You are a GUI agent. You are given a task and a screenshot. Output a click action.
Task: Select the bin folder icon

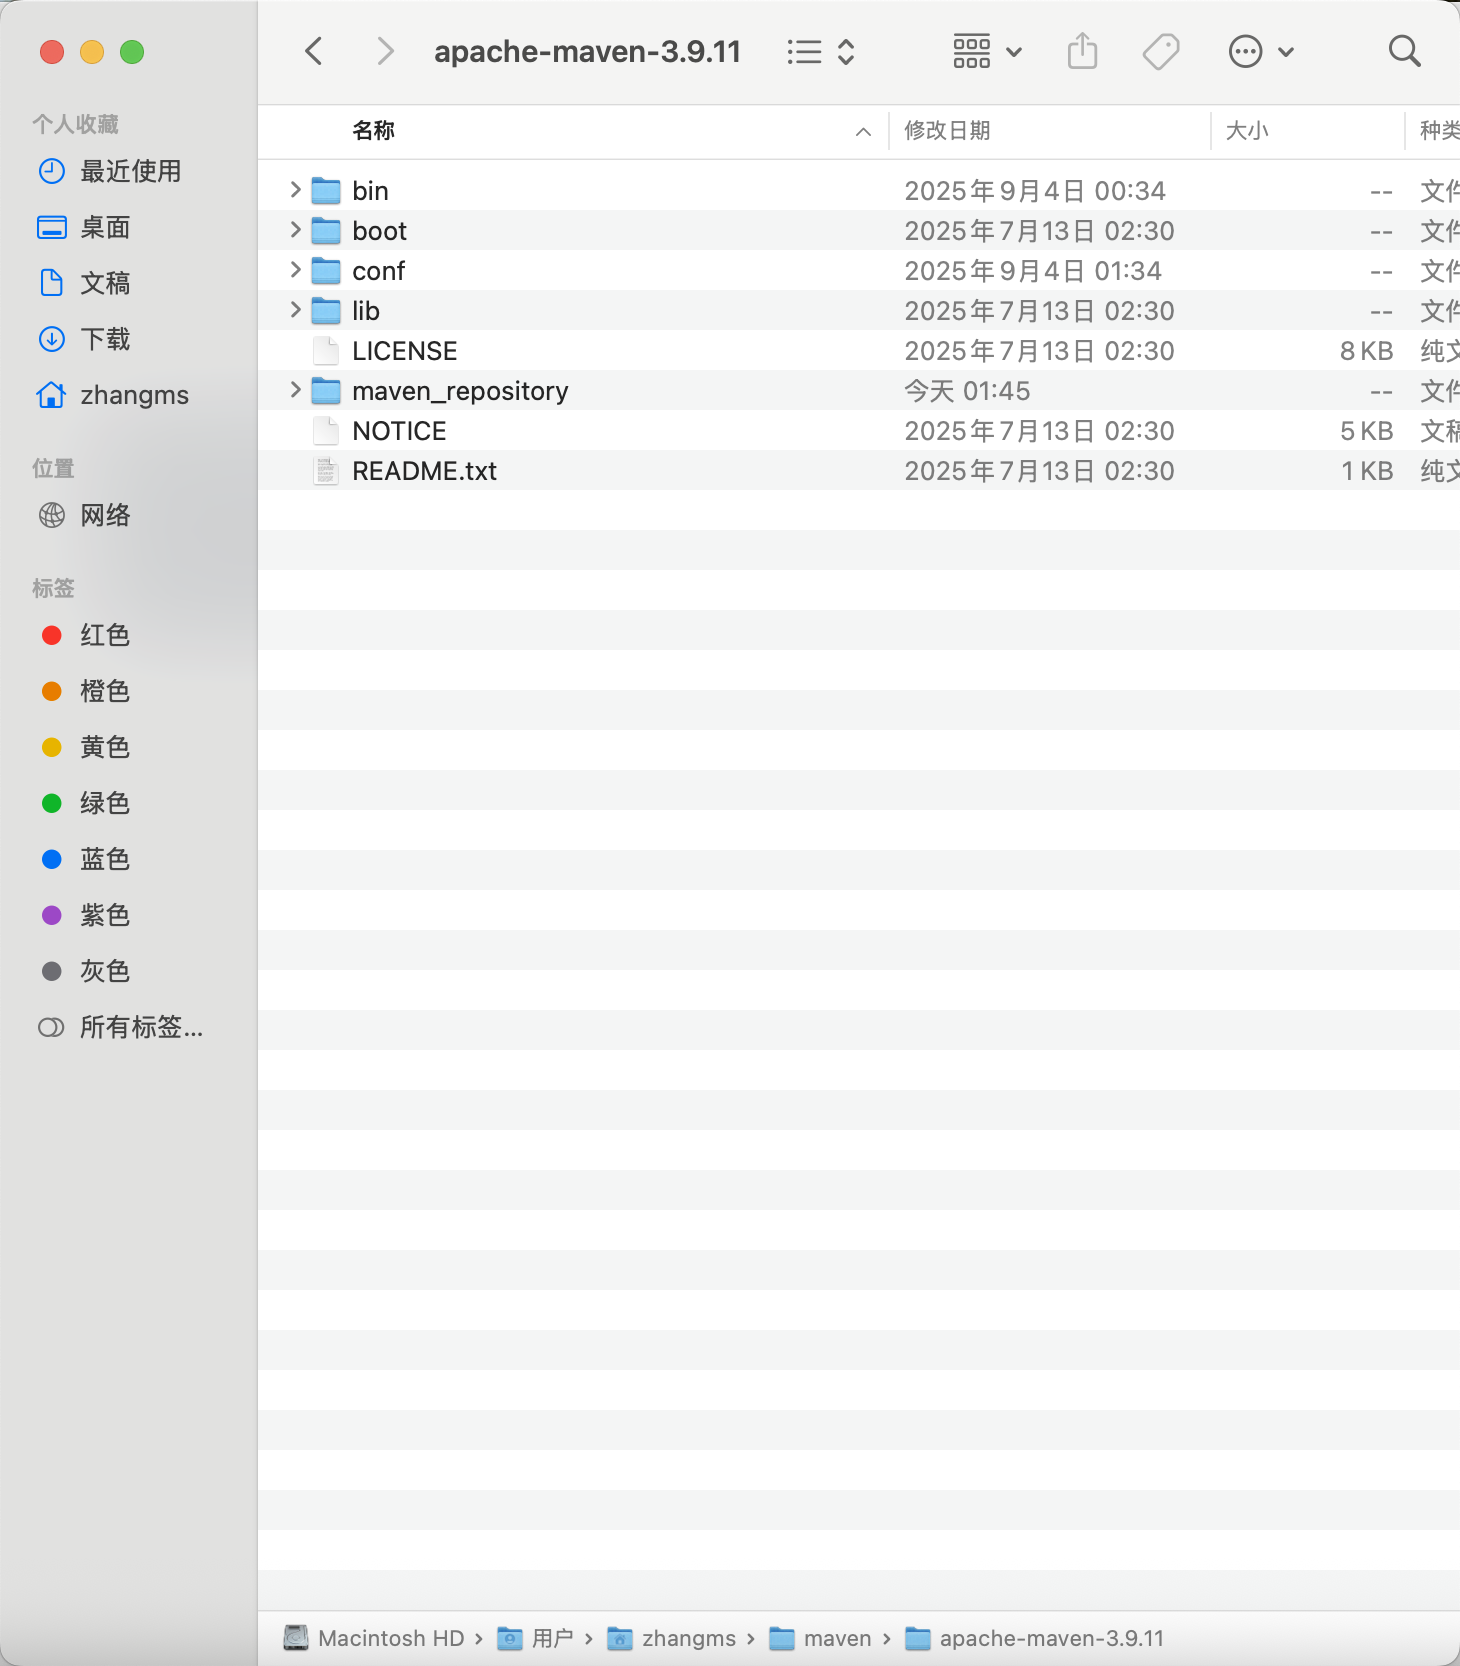(x=326, y=190)
